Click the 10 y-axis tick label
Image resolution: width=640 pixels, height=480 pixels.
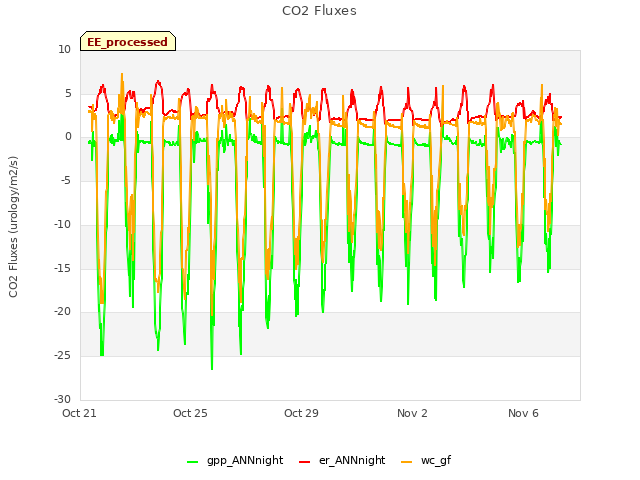[x=64, y=50]
